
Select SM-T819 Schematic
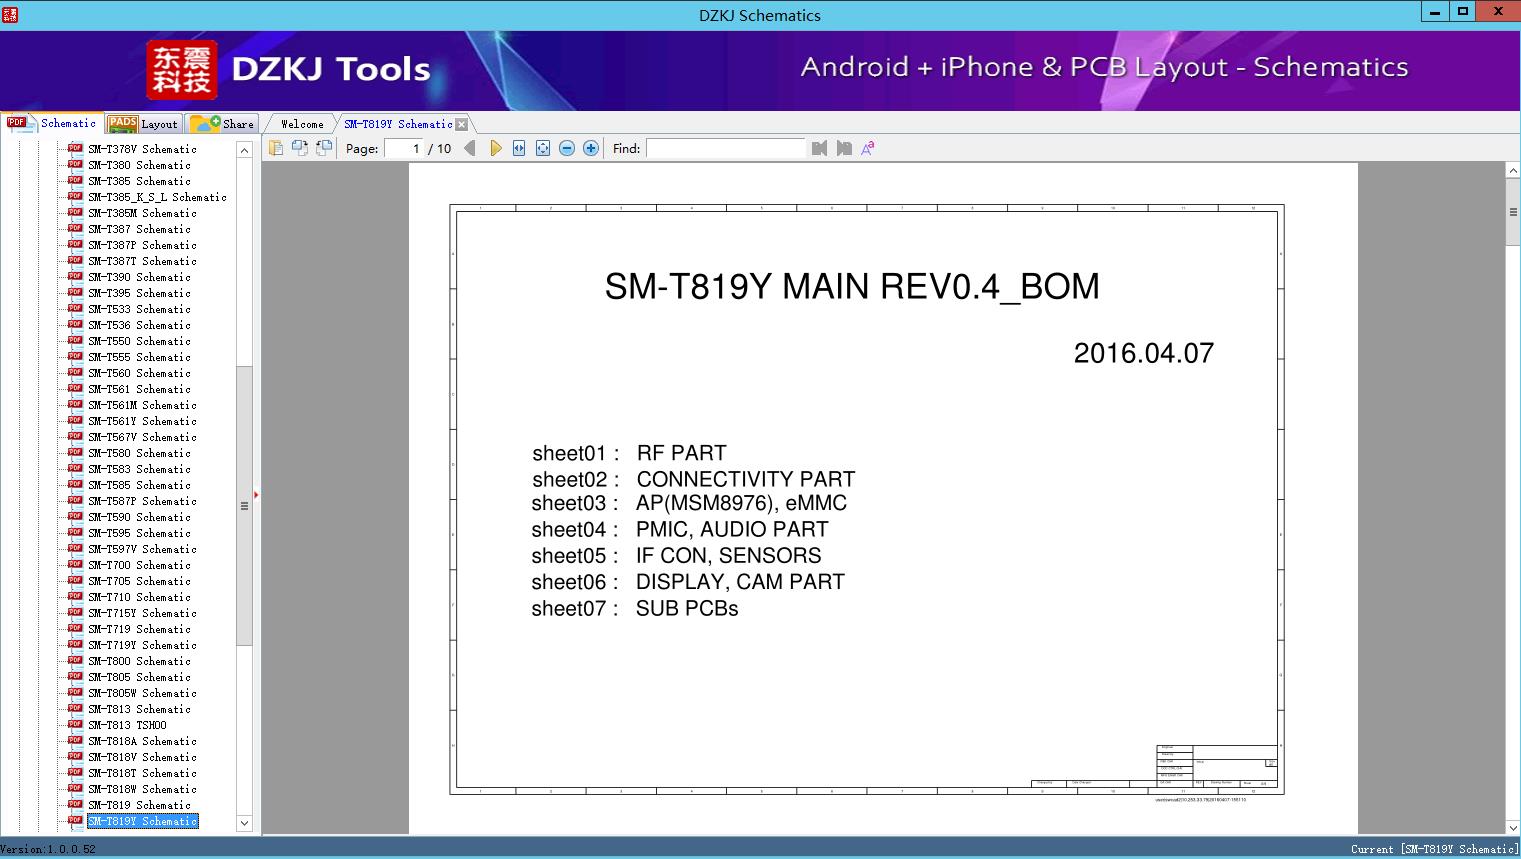139,805
